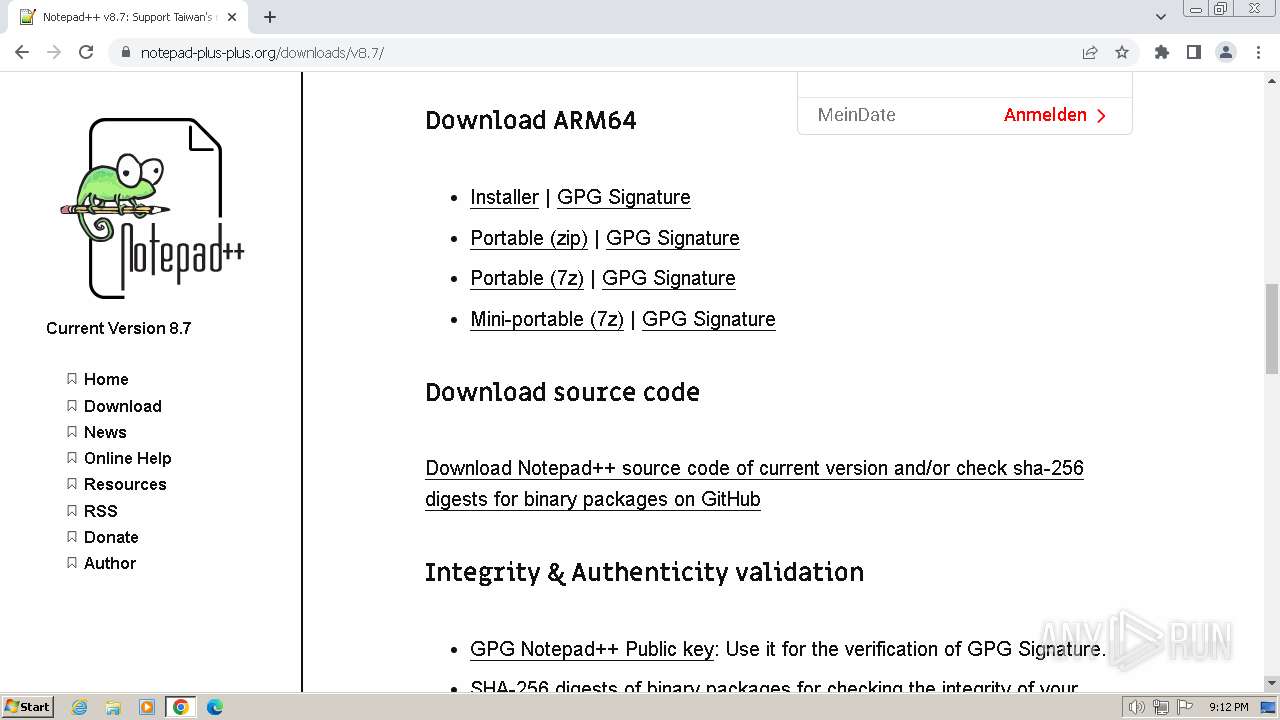Image resolution: width=1280 pixels, height=720 pixels.
Task: Click Integrity & Authenticity validation heading
Action: [x=644, y=572]
